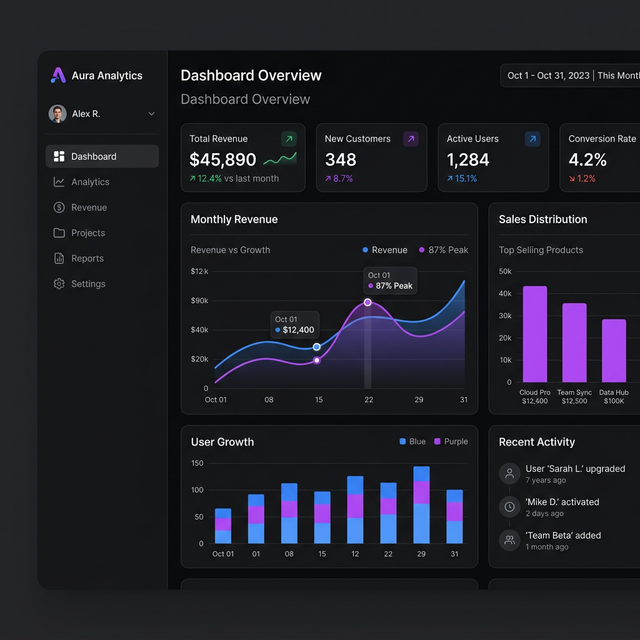Viewport: 640px width, 640px height.
Task: Toggle Blue series in User Growth legend
Action: pos(412,441)
